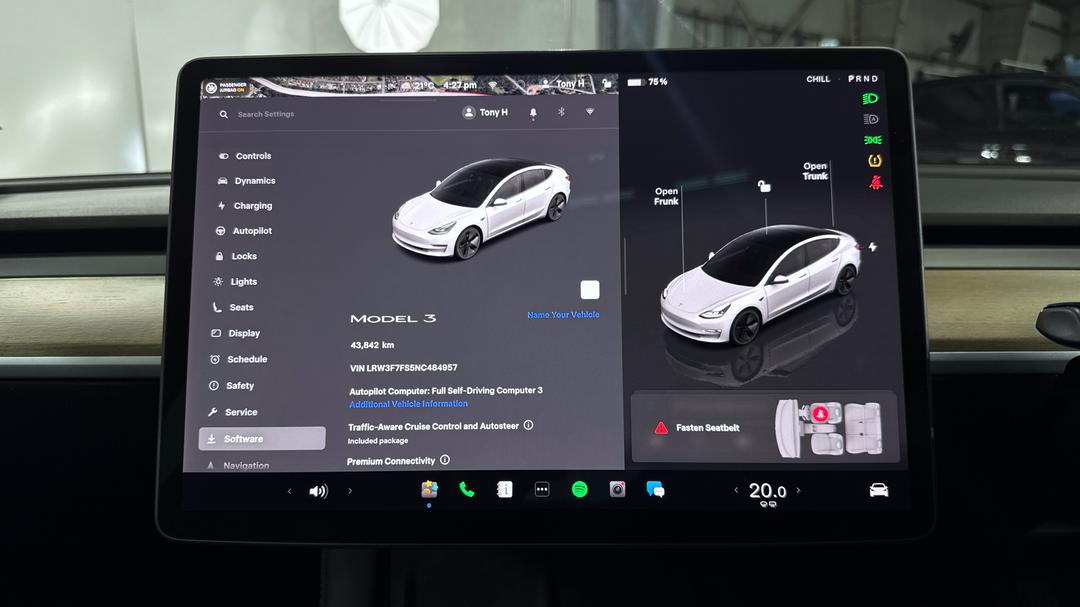
Task: Tap the seat occupancy diagram
Action: pyautogui.click(x=829, y=428)
